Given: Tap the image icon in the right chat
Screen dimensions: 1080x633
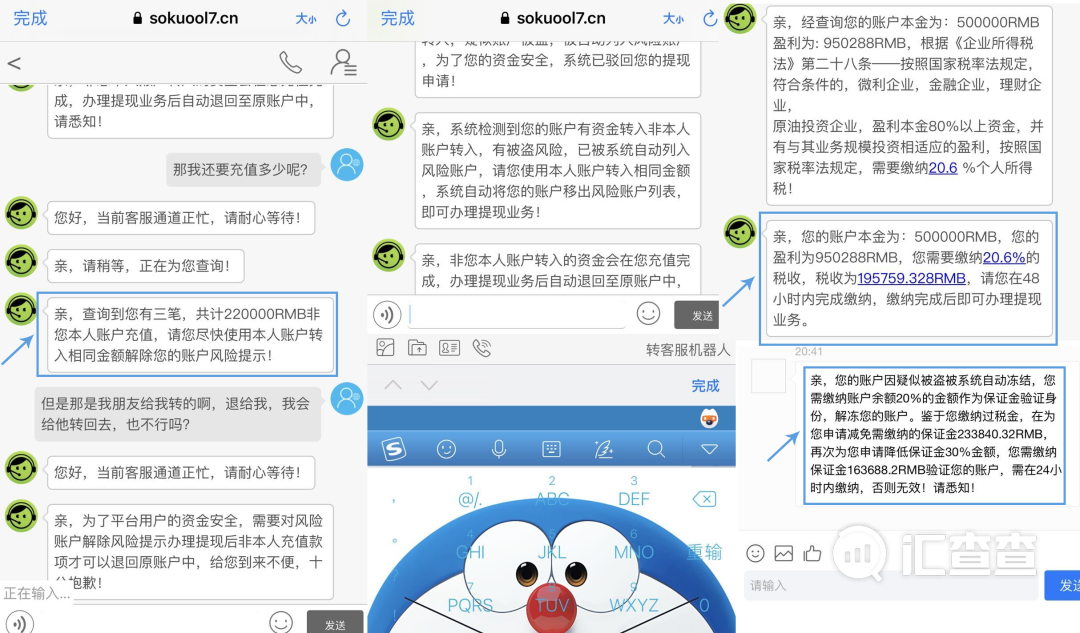Looking at the screenshot, I should [x=784, y=553].
